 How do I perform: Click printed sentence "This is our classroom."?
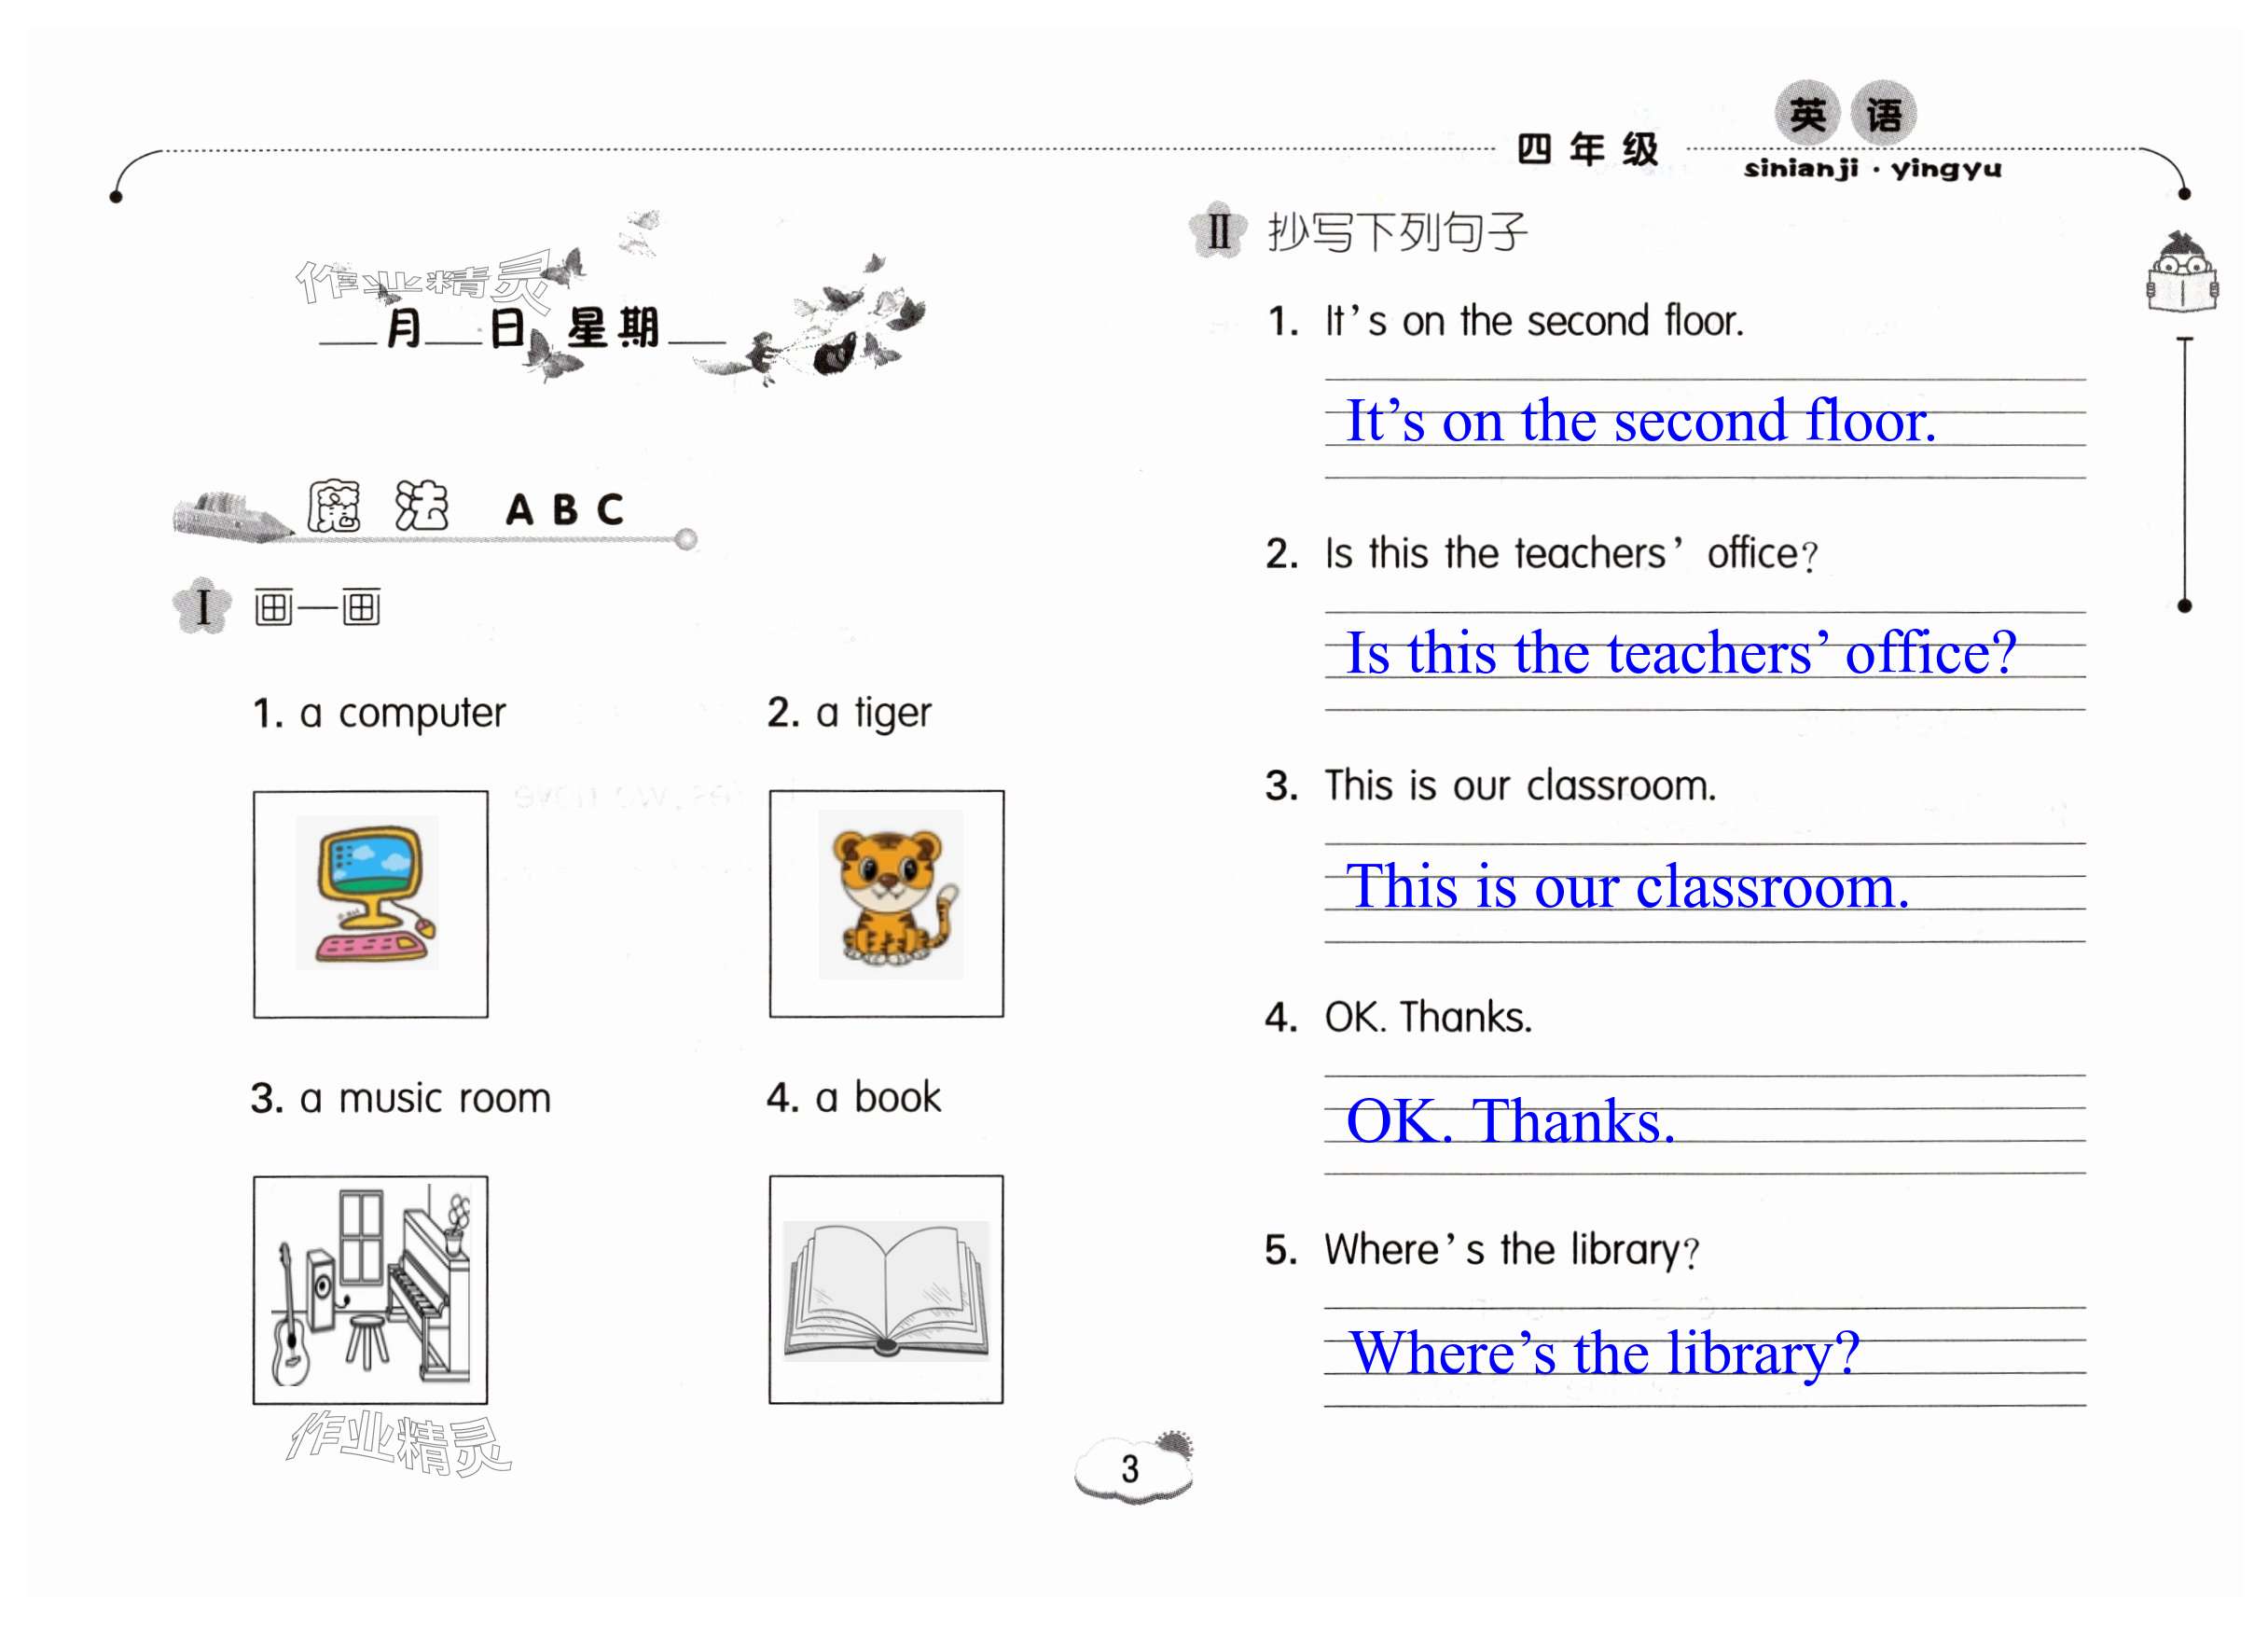tap(1520, 786)
